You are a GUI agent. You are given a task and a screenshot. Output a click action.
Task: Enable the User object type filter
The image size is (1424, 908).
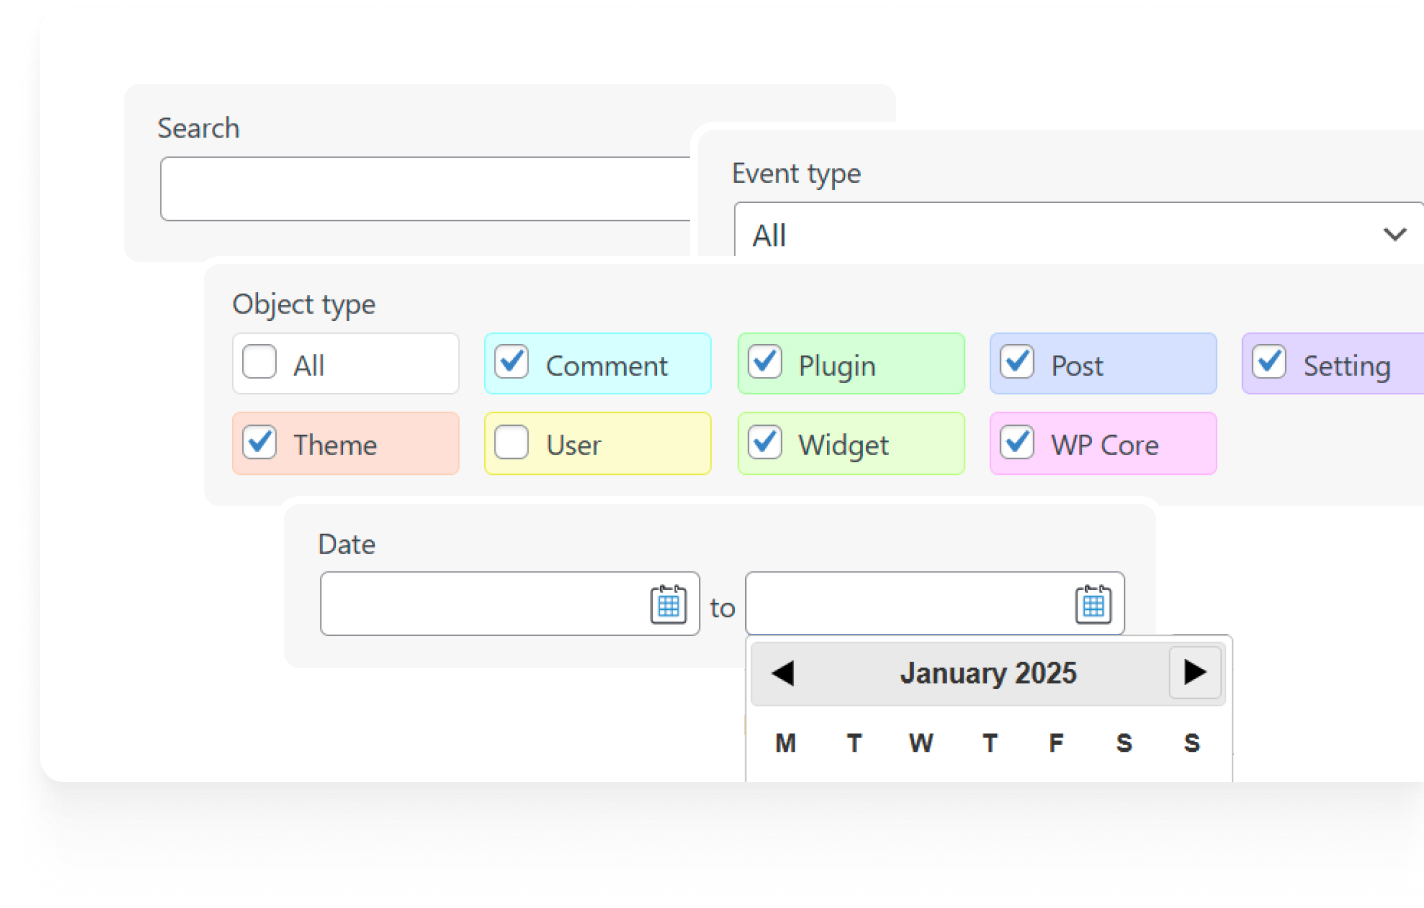[511, 442]
